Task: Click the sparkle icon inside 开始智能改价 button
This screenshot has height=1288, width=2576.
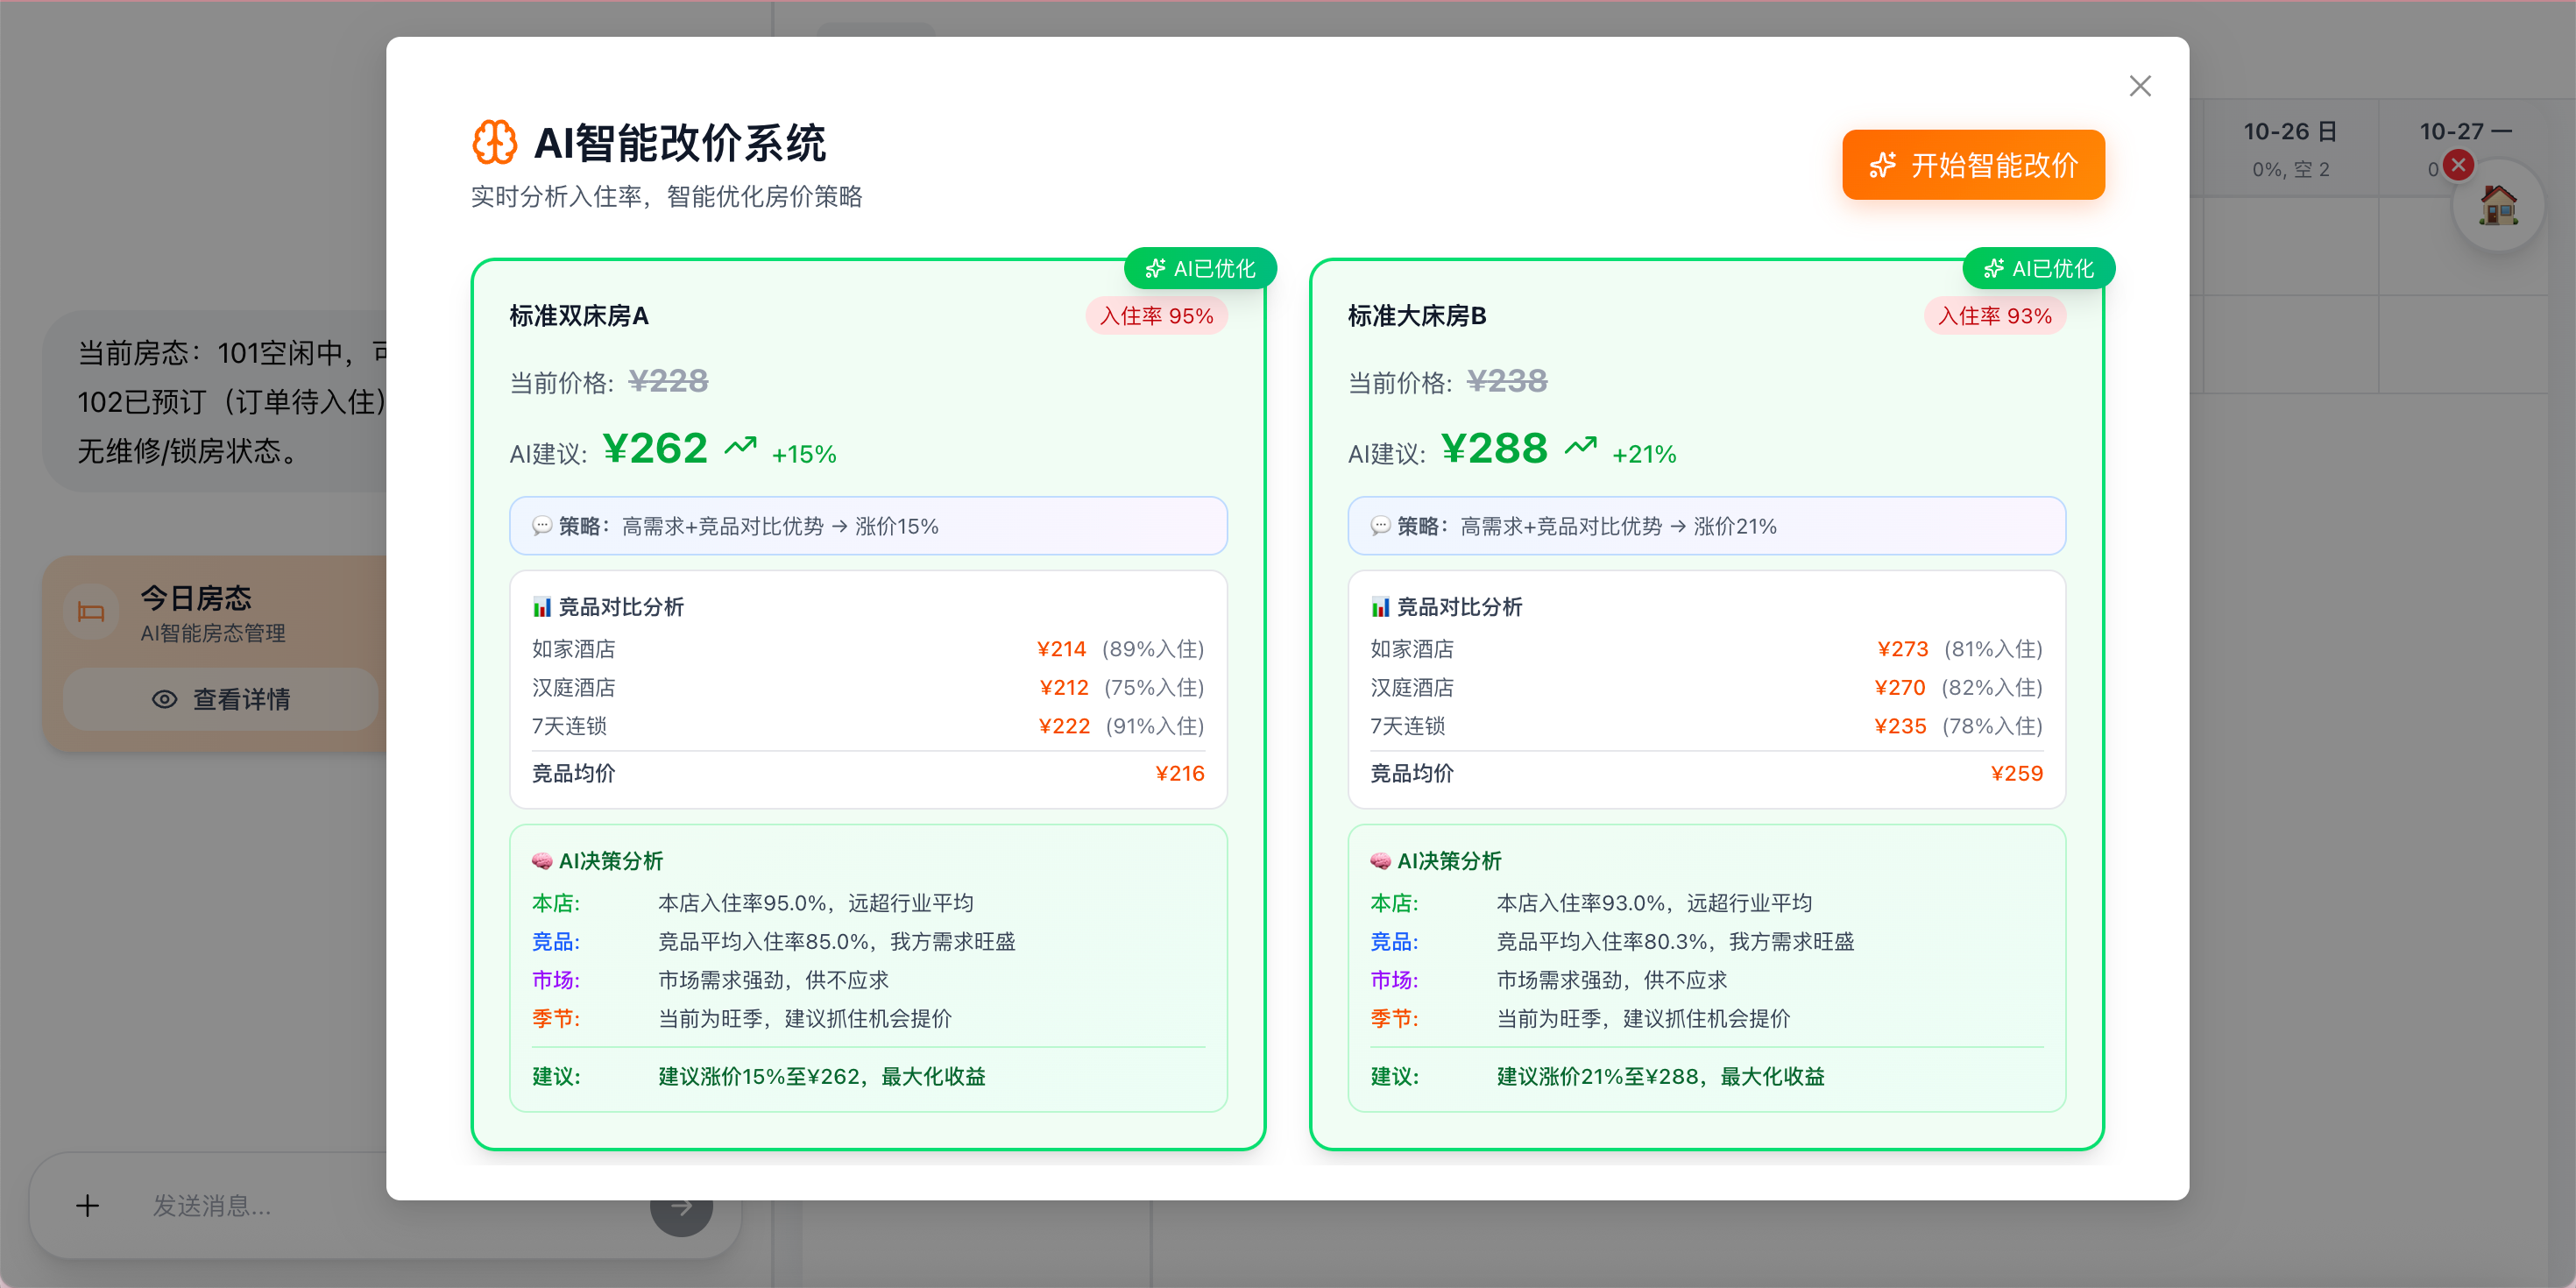Action: coord(1883,164)
